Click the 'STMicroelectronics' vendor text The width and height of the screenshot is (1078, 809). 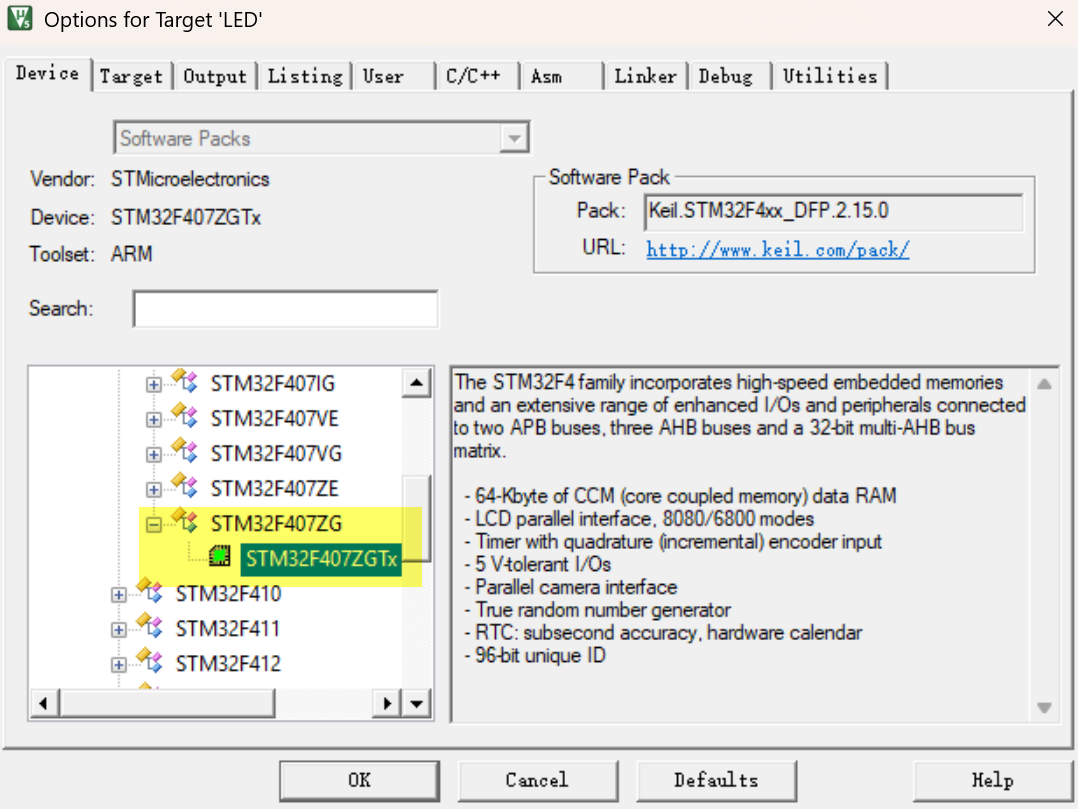[190, 179]
